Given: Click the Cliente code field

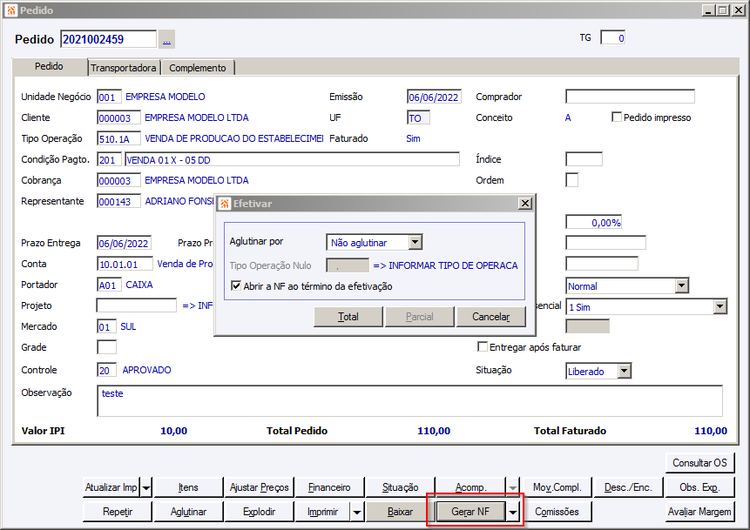Looking at the screenshot, I should tap(119, 118).
